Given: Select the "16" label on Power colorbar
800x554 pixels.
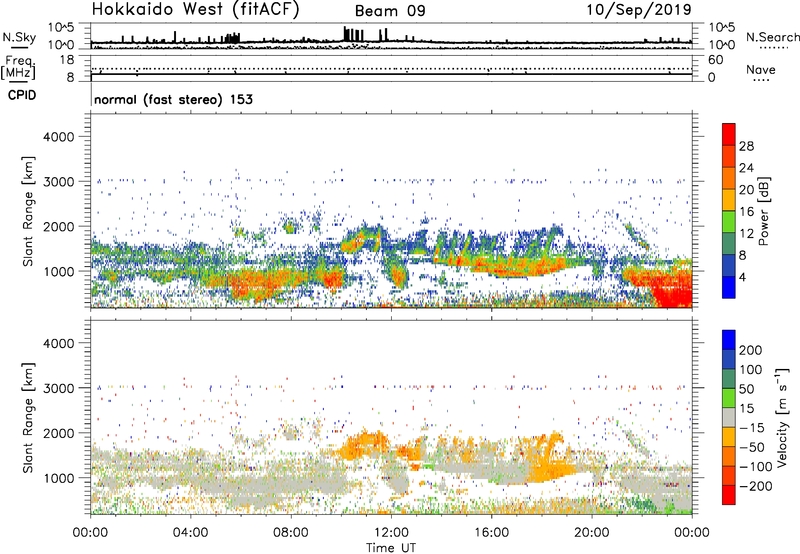Looking at the screenshot, I should 746,212.
